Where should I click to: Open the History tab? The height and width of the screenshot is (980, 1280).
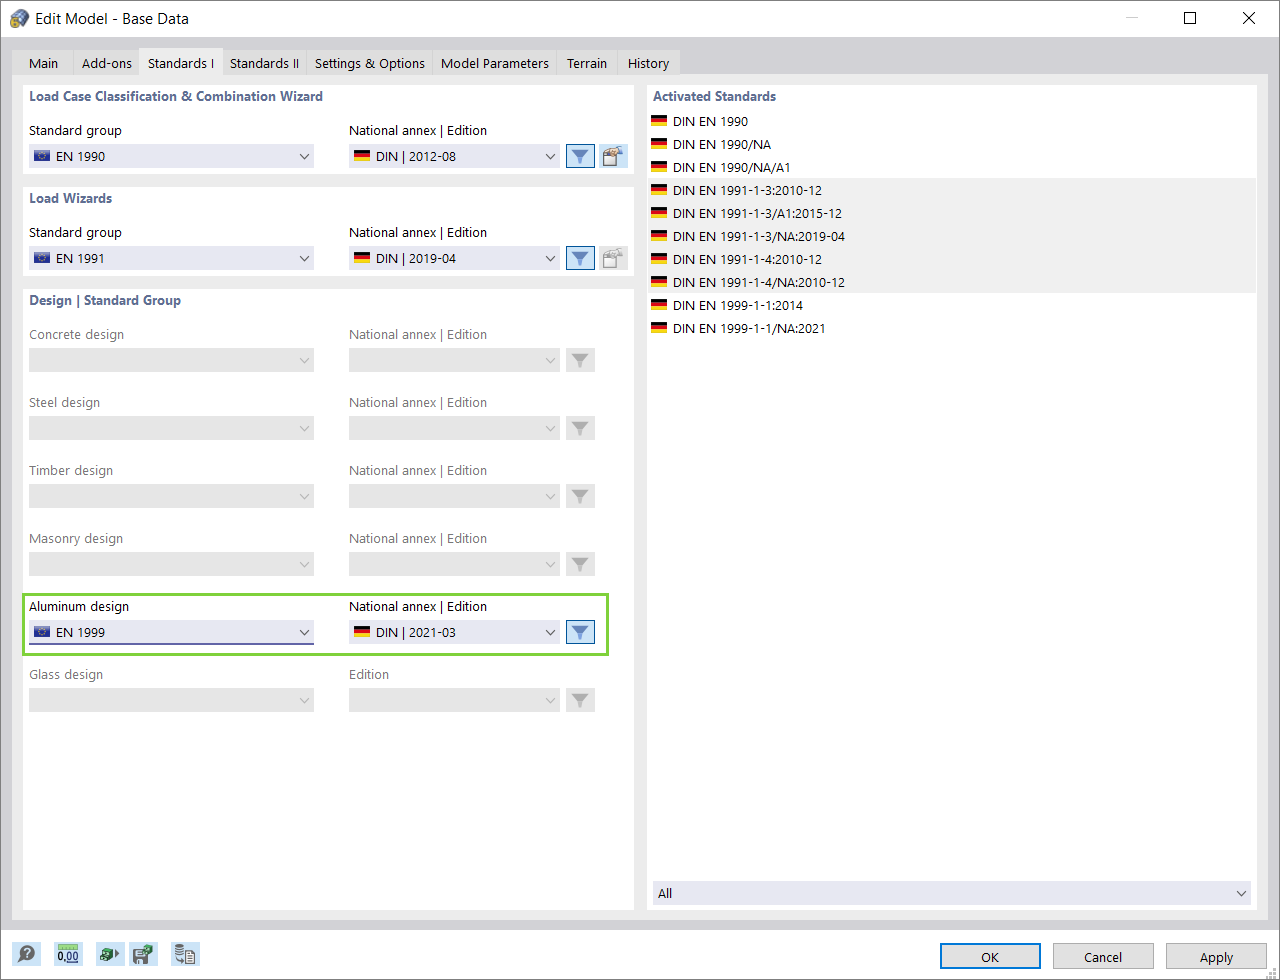pos(649,63)
